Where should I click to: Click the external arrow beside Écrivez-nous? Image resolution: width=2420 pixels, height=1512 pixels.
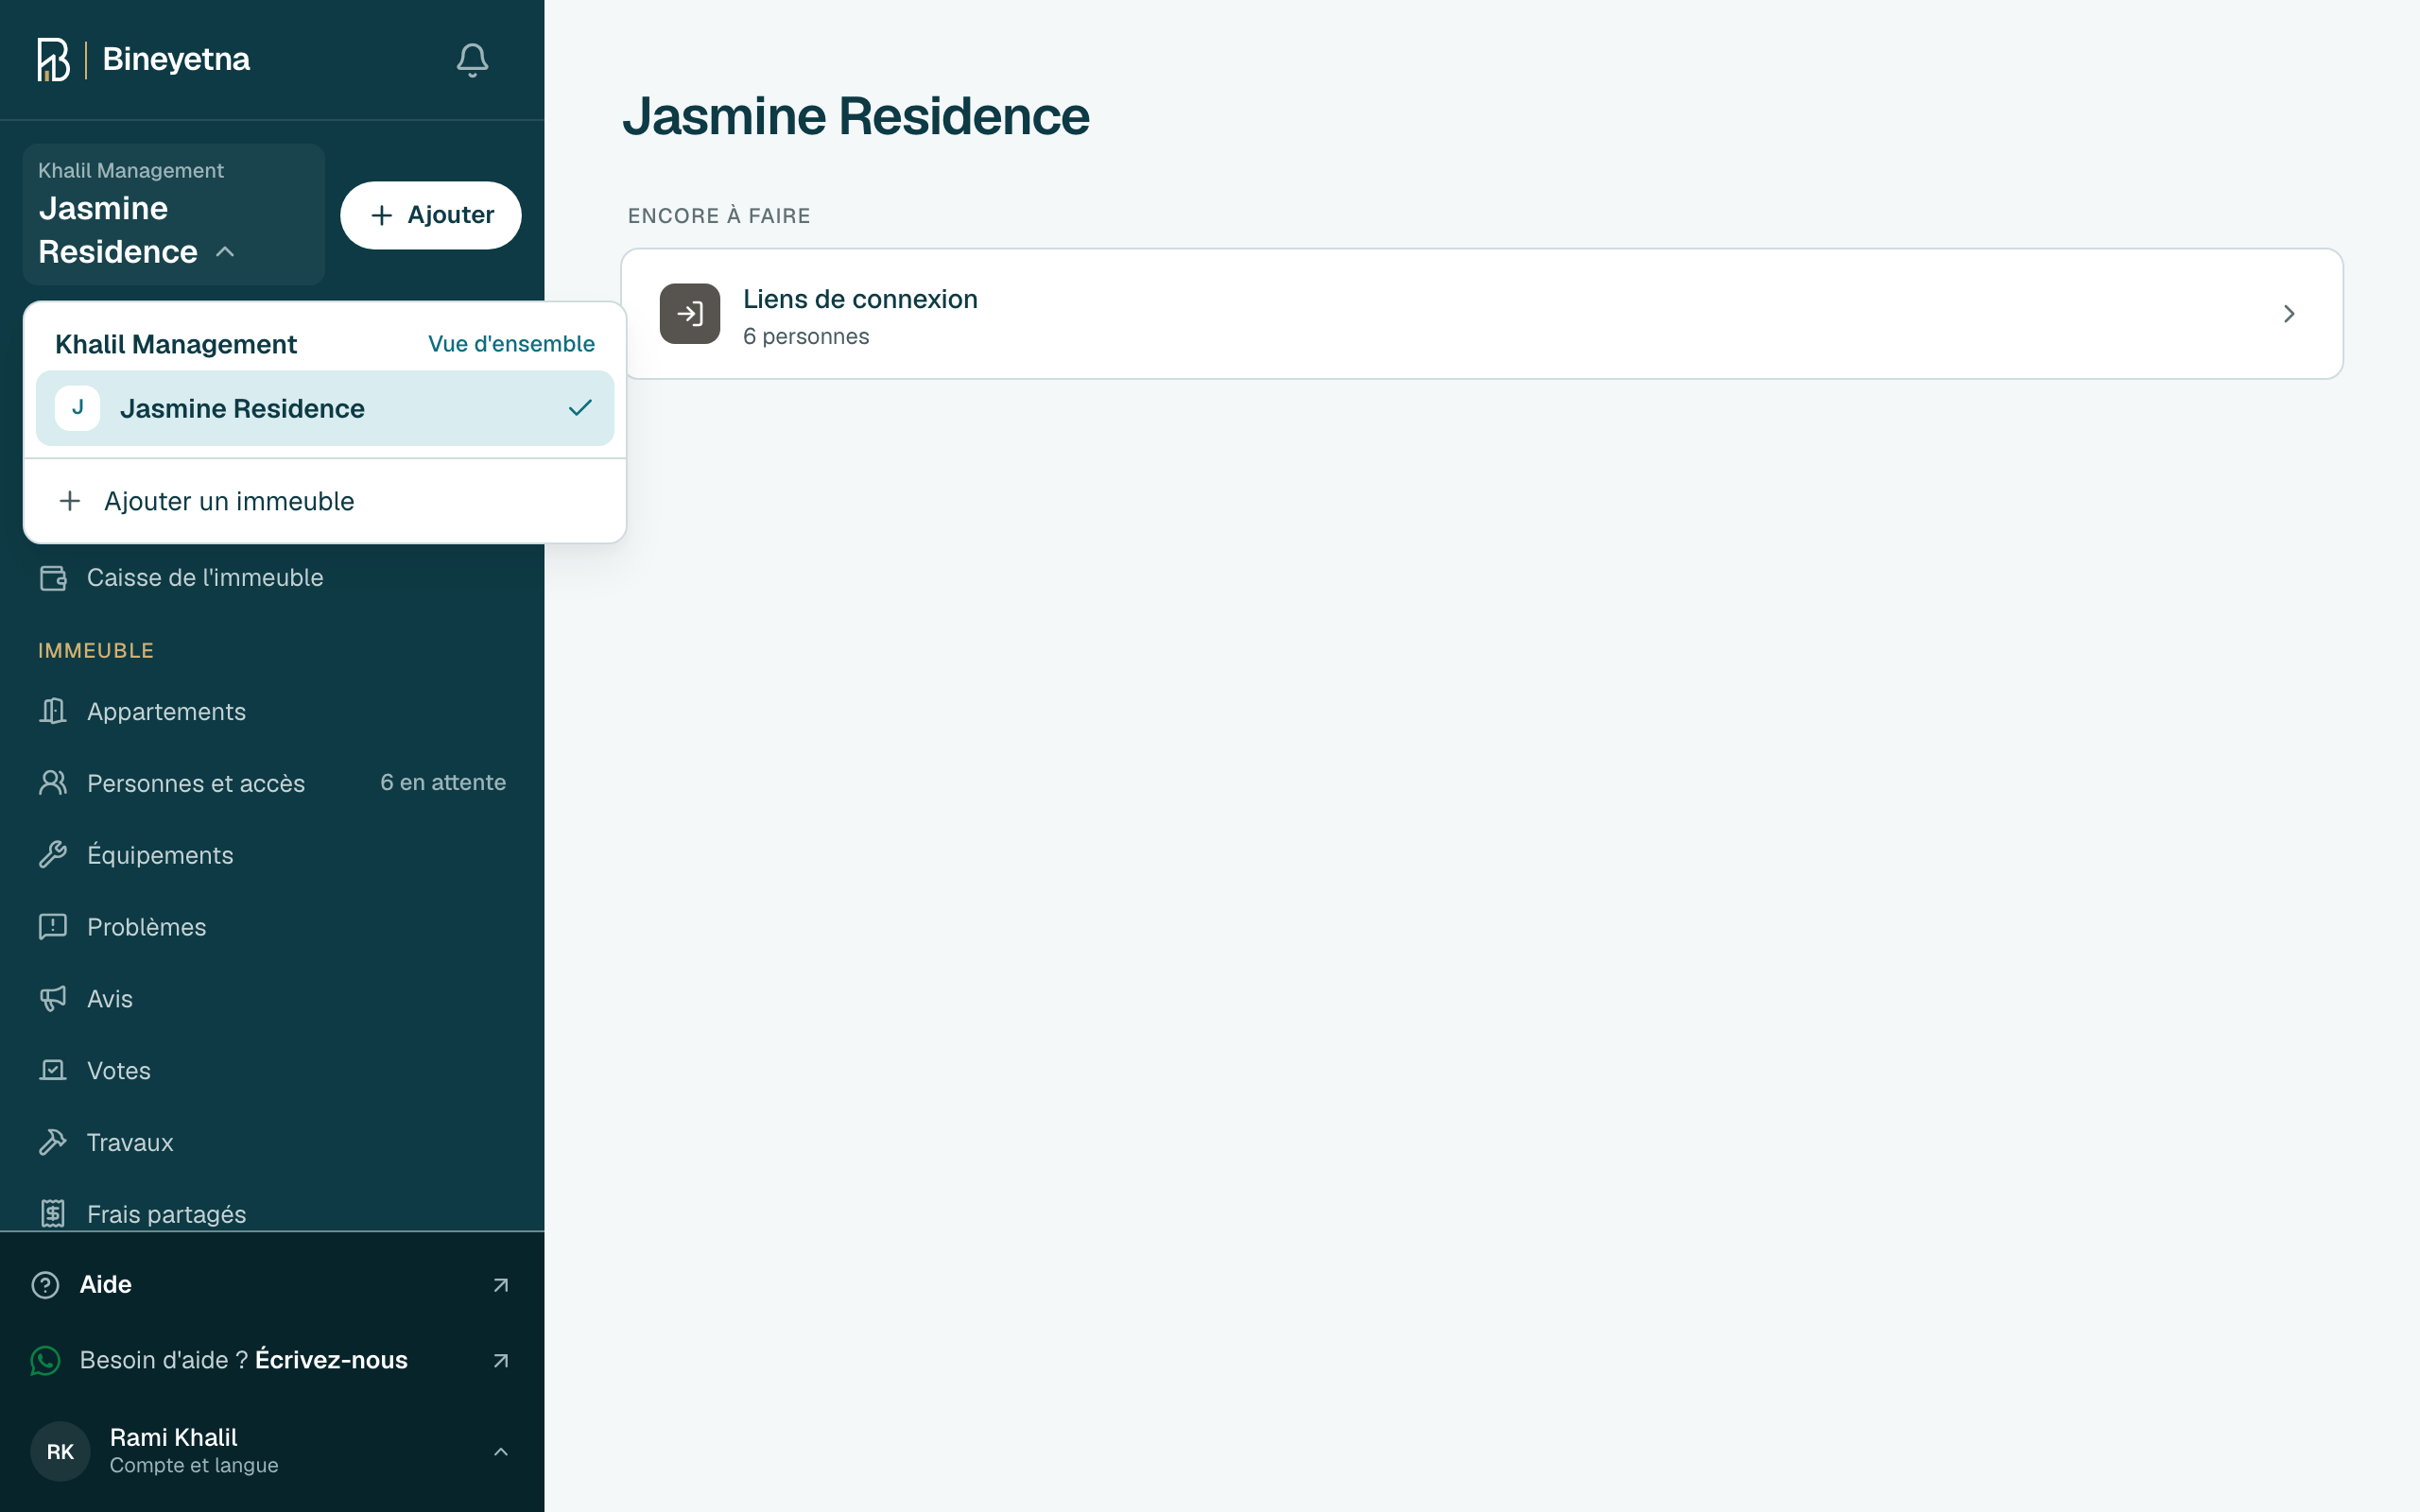point(501,1361)
